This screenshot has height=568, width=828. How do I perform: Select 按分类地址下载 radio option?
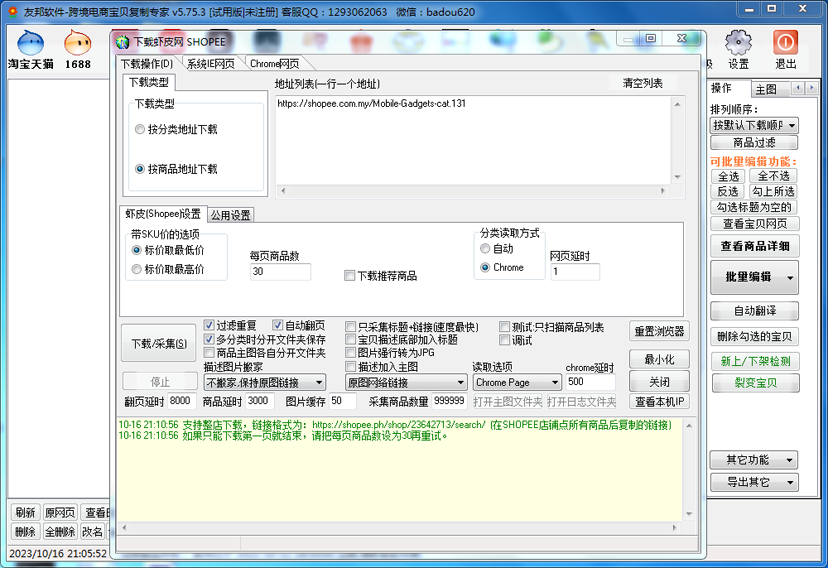(x=140, y=129)
